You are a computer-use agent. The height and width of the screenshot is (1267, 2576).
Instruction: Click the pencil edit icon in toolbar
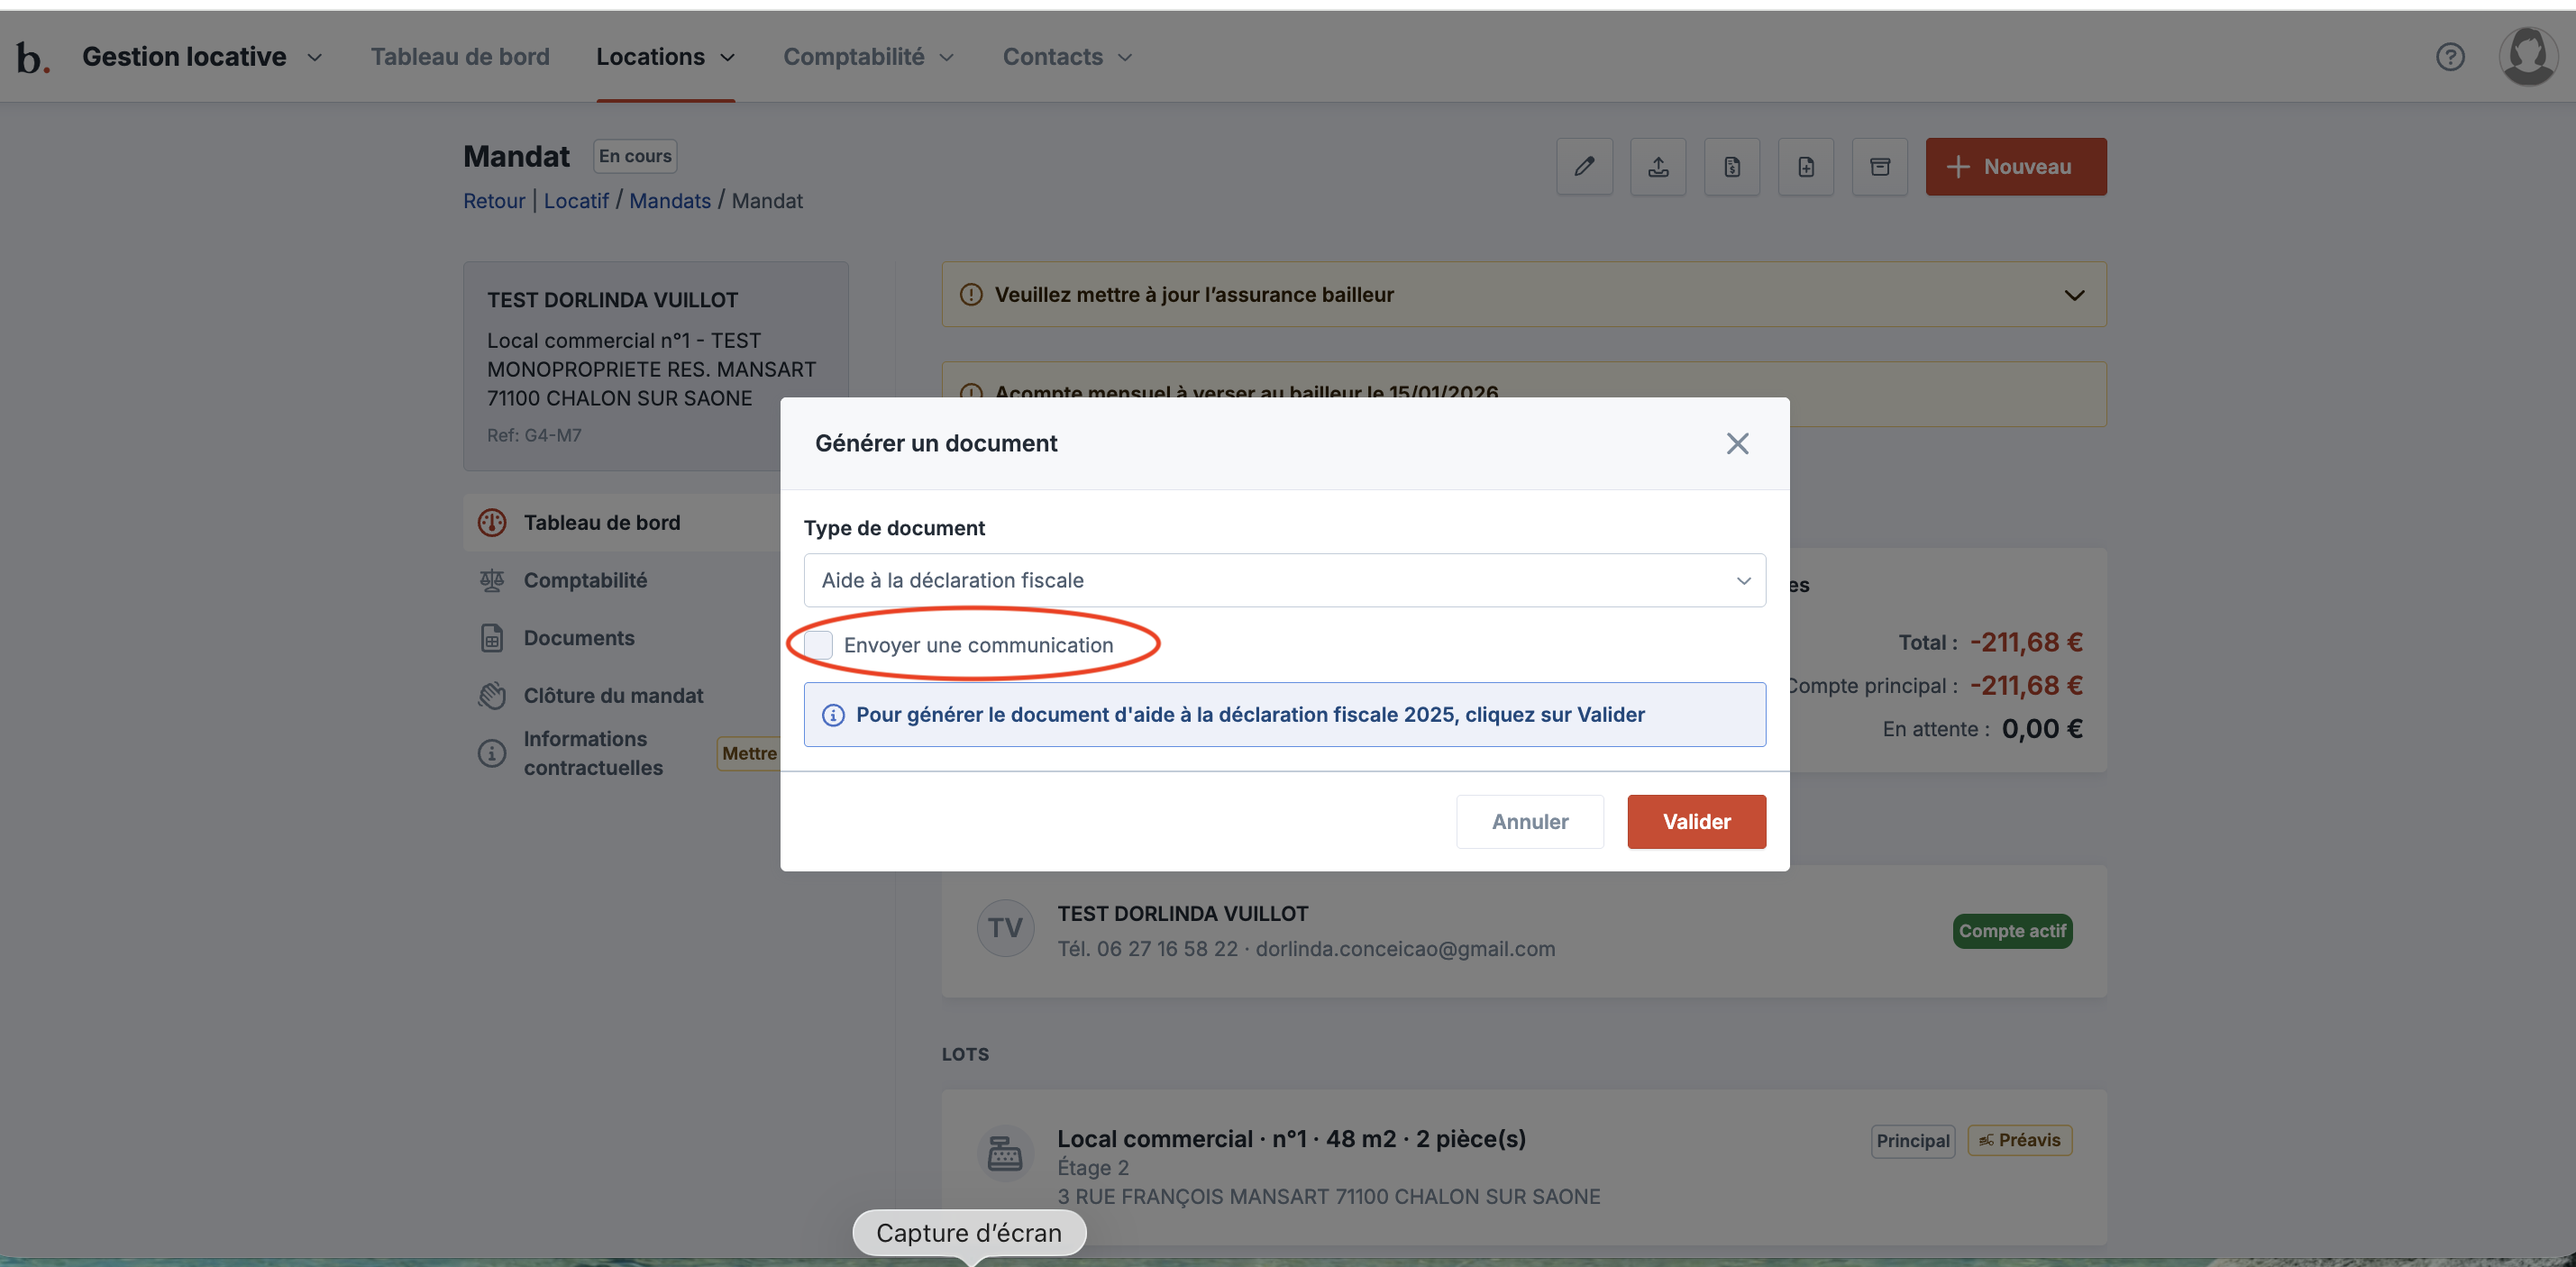[x=1584, y=167]
